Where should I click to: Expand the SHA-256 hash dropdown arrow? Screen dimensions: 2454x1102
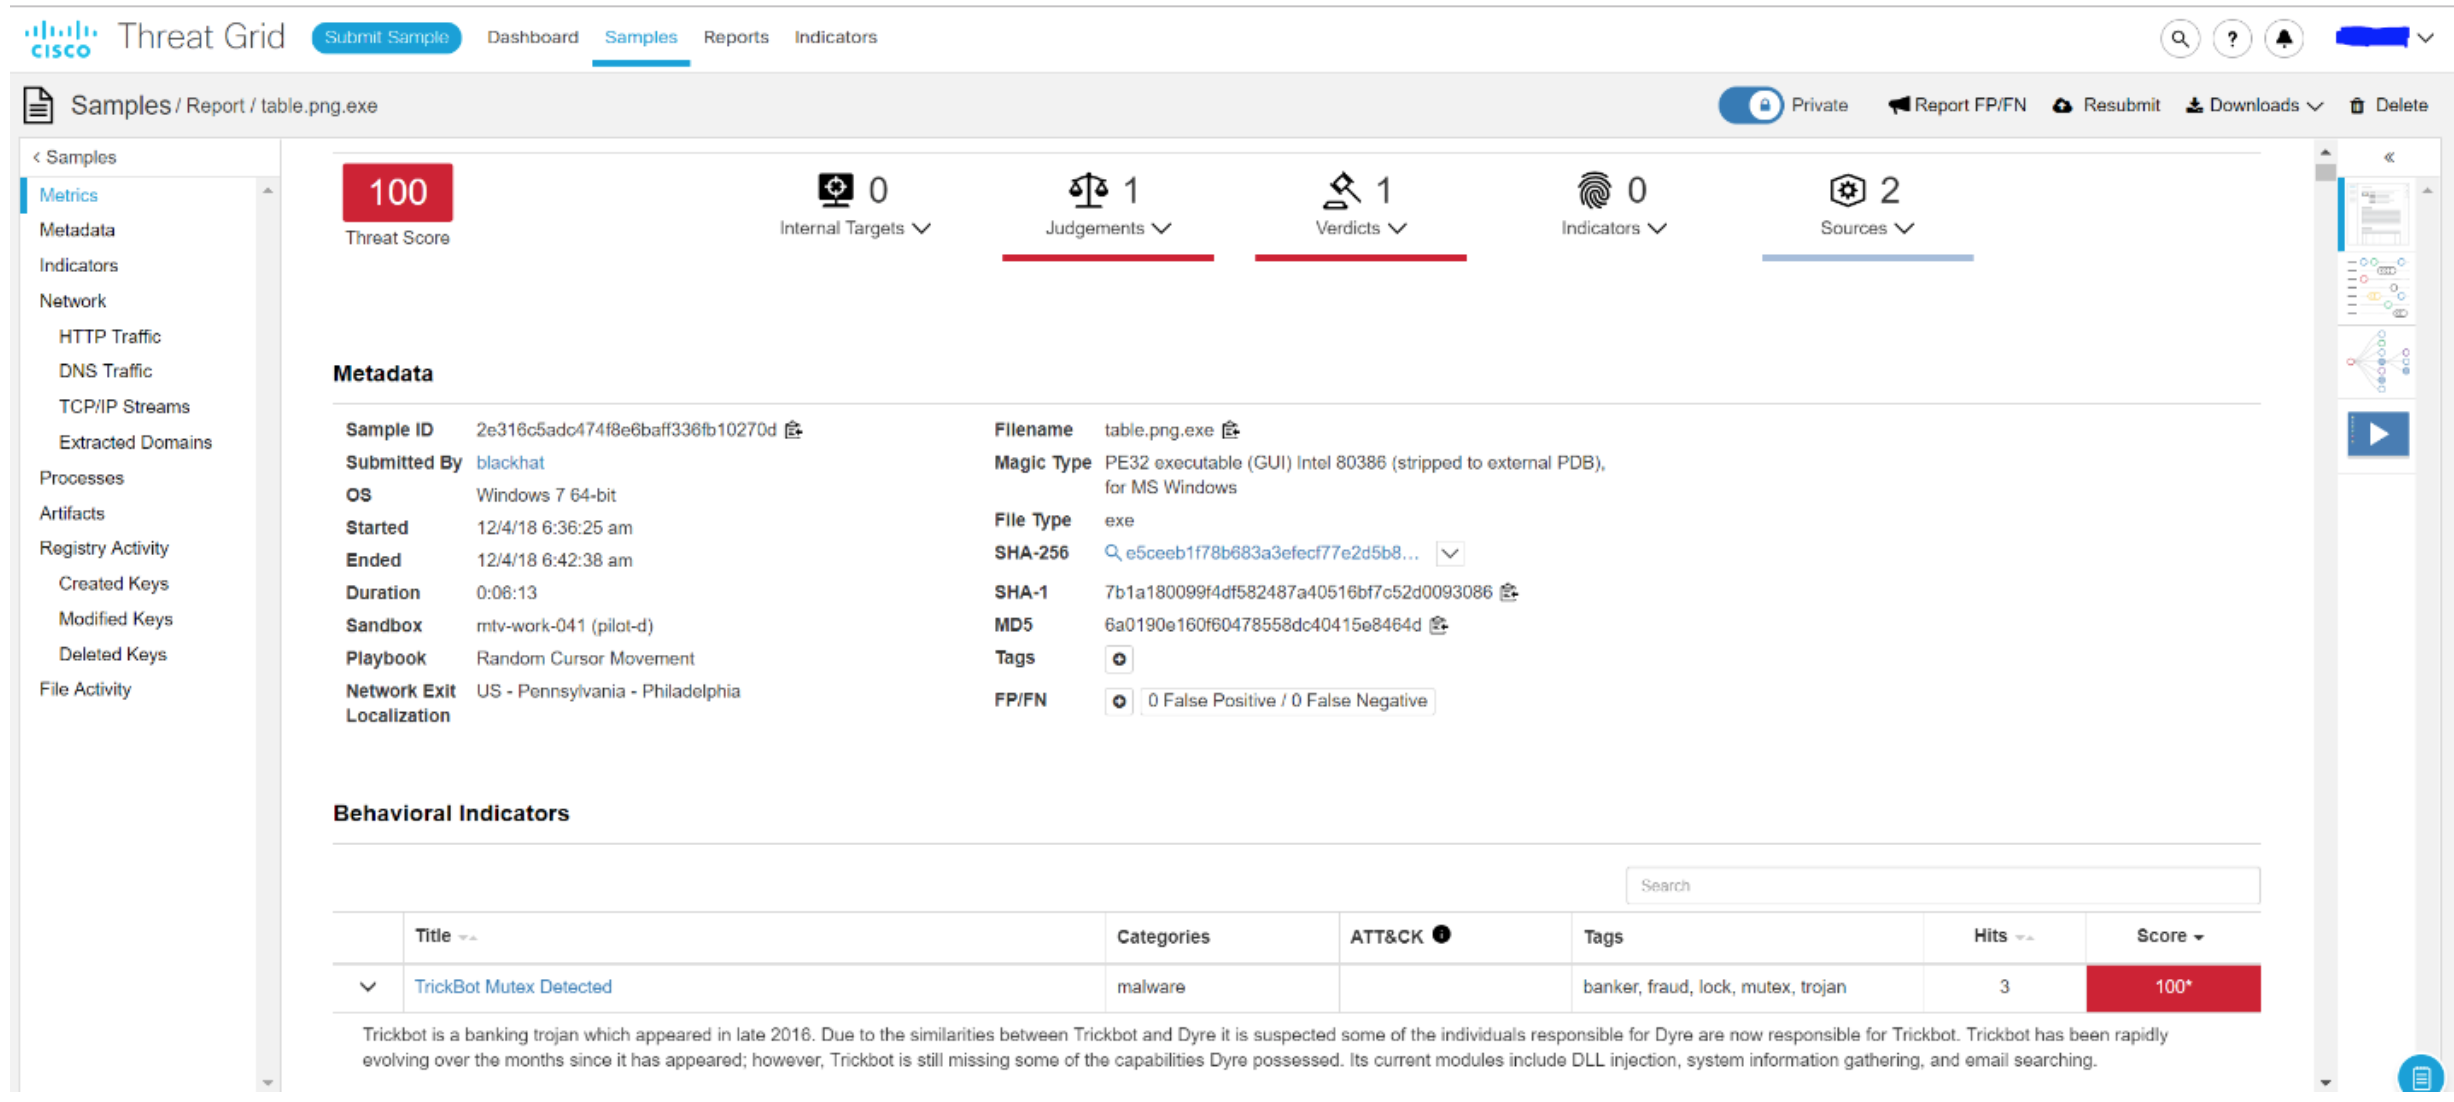pos(1450,554)
